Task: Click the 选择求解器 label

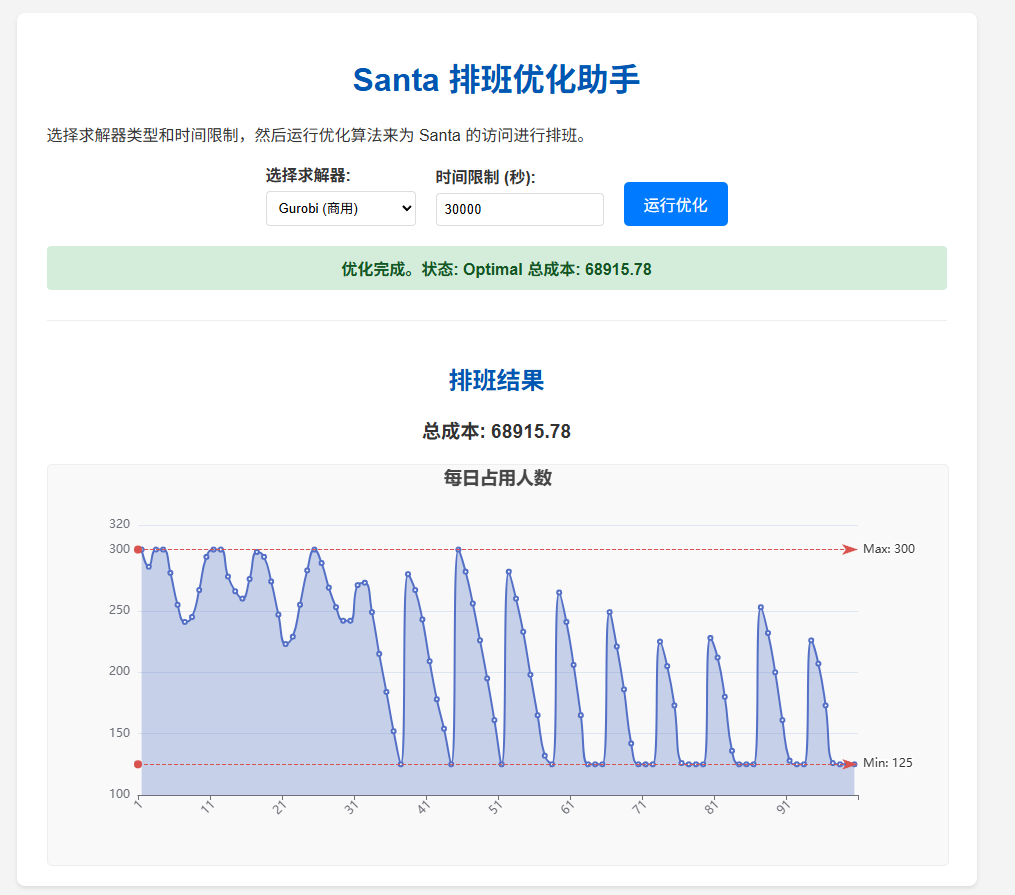Action: (308, 175)
